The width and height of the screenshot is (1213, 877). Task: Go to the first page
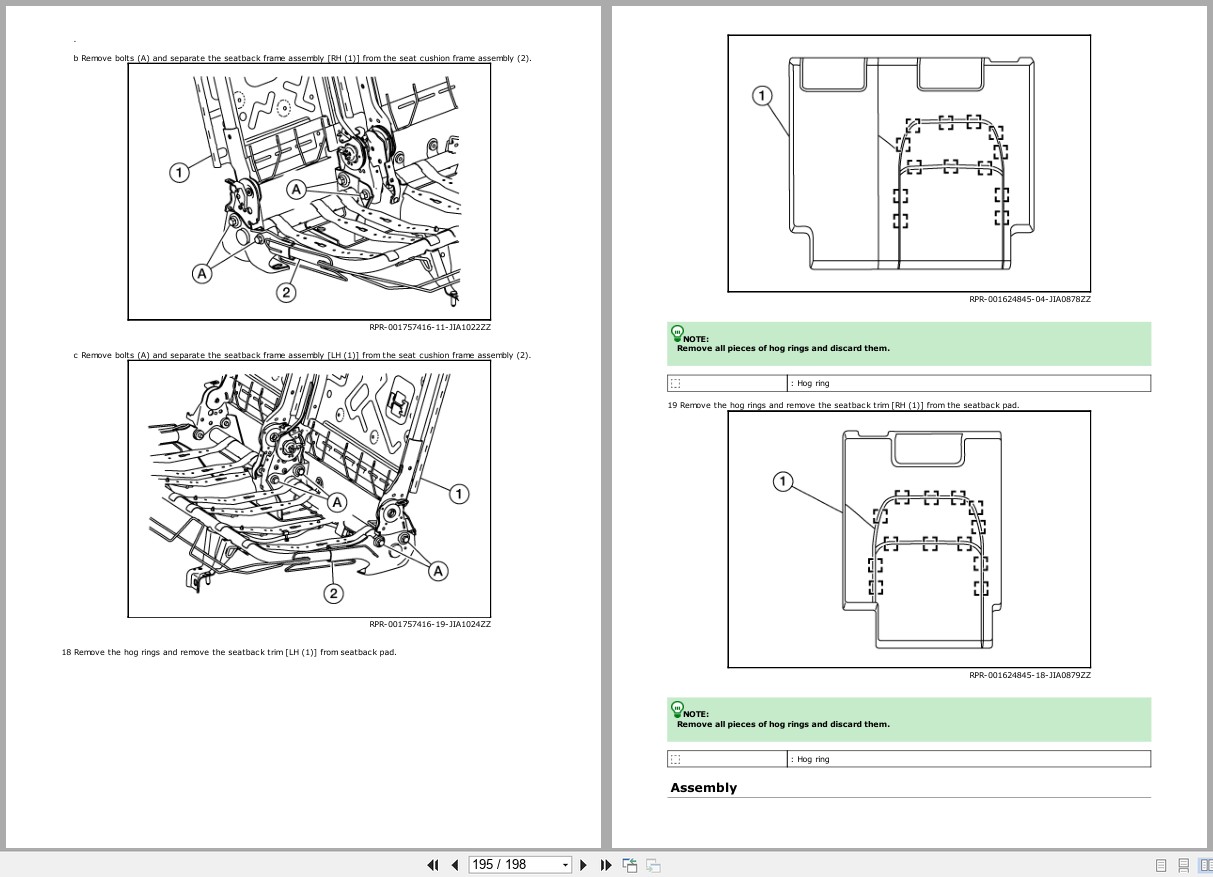click(x=433, y=865)
